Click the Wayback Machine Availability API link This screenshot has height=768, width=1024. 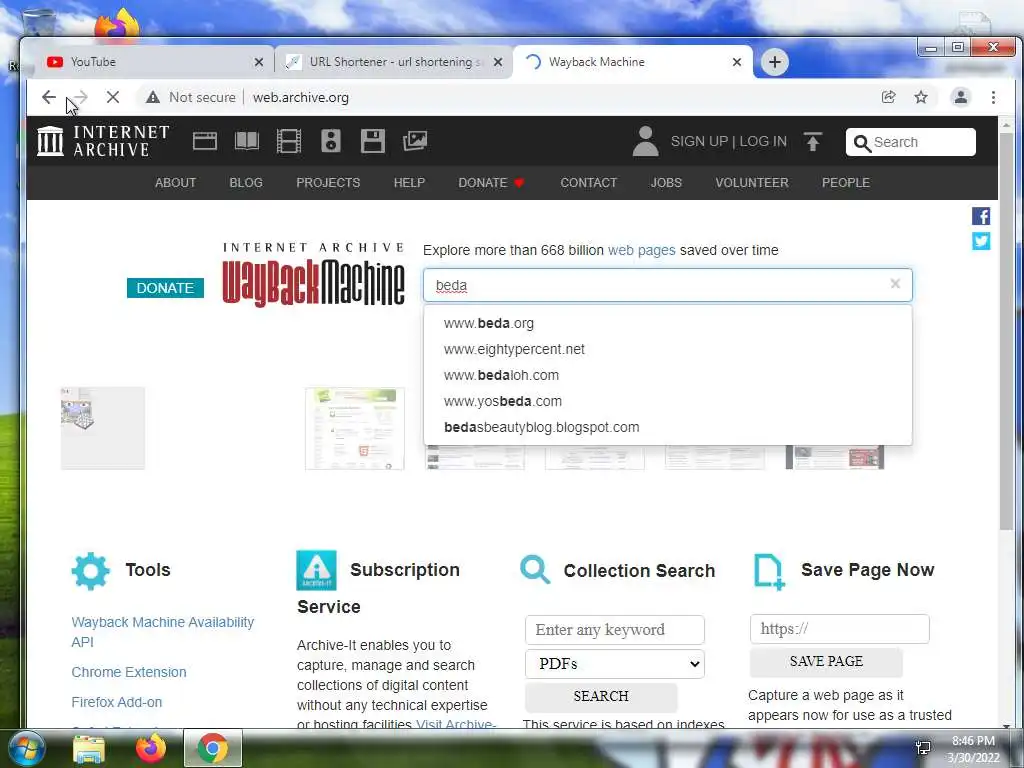163,632
